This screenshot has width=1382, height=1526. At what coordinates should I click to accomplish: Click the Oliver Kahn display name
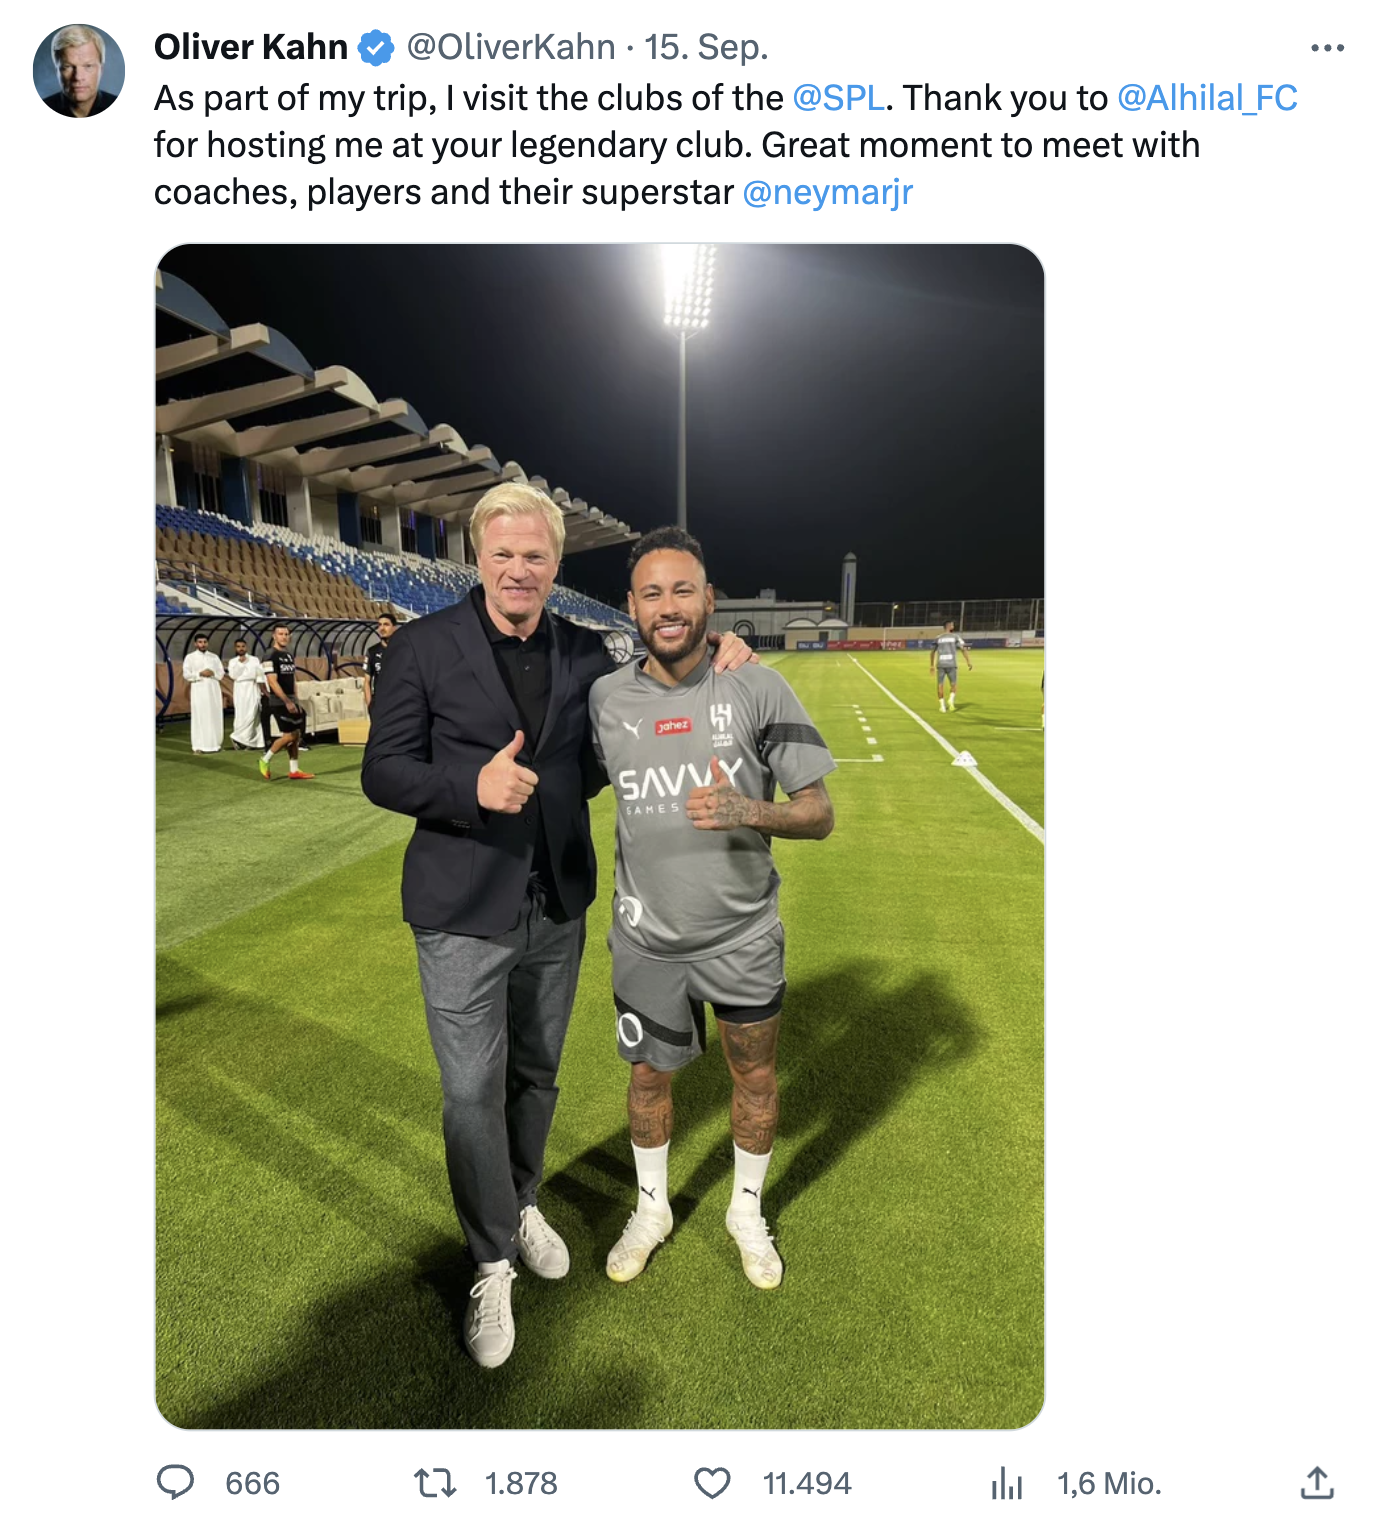(251, 47)
